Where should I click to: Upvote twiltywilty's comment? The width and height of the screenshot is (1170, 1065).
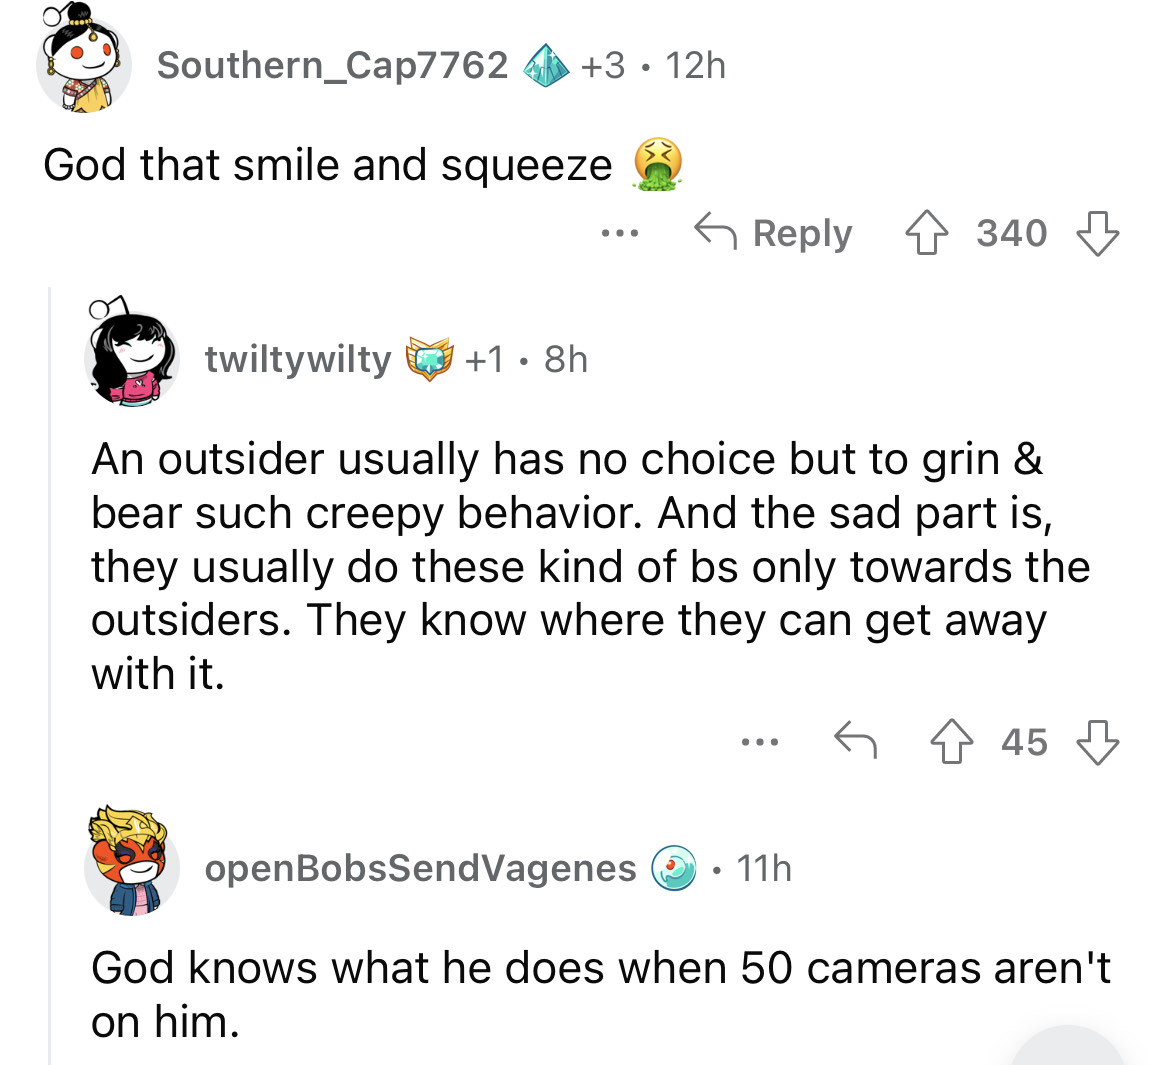point(951,742)
